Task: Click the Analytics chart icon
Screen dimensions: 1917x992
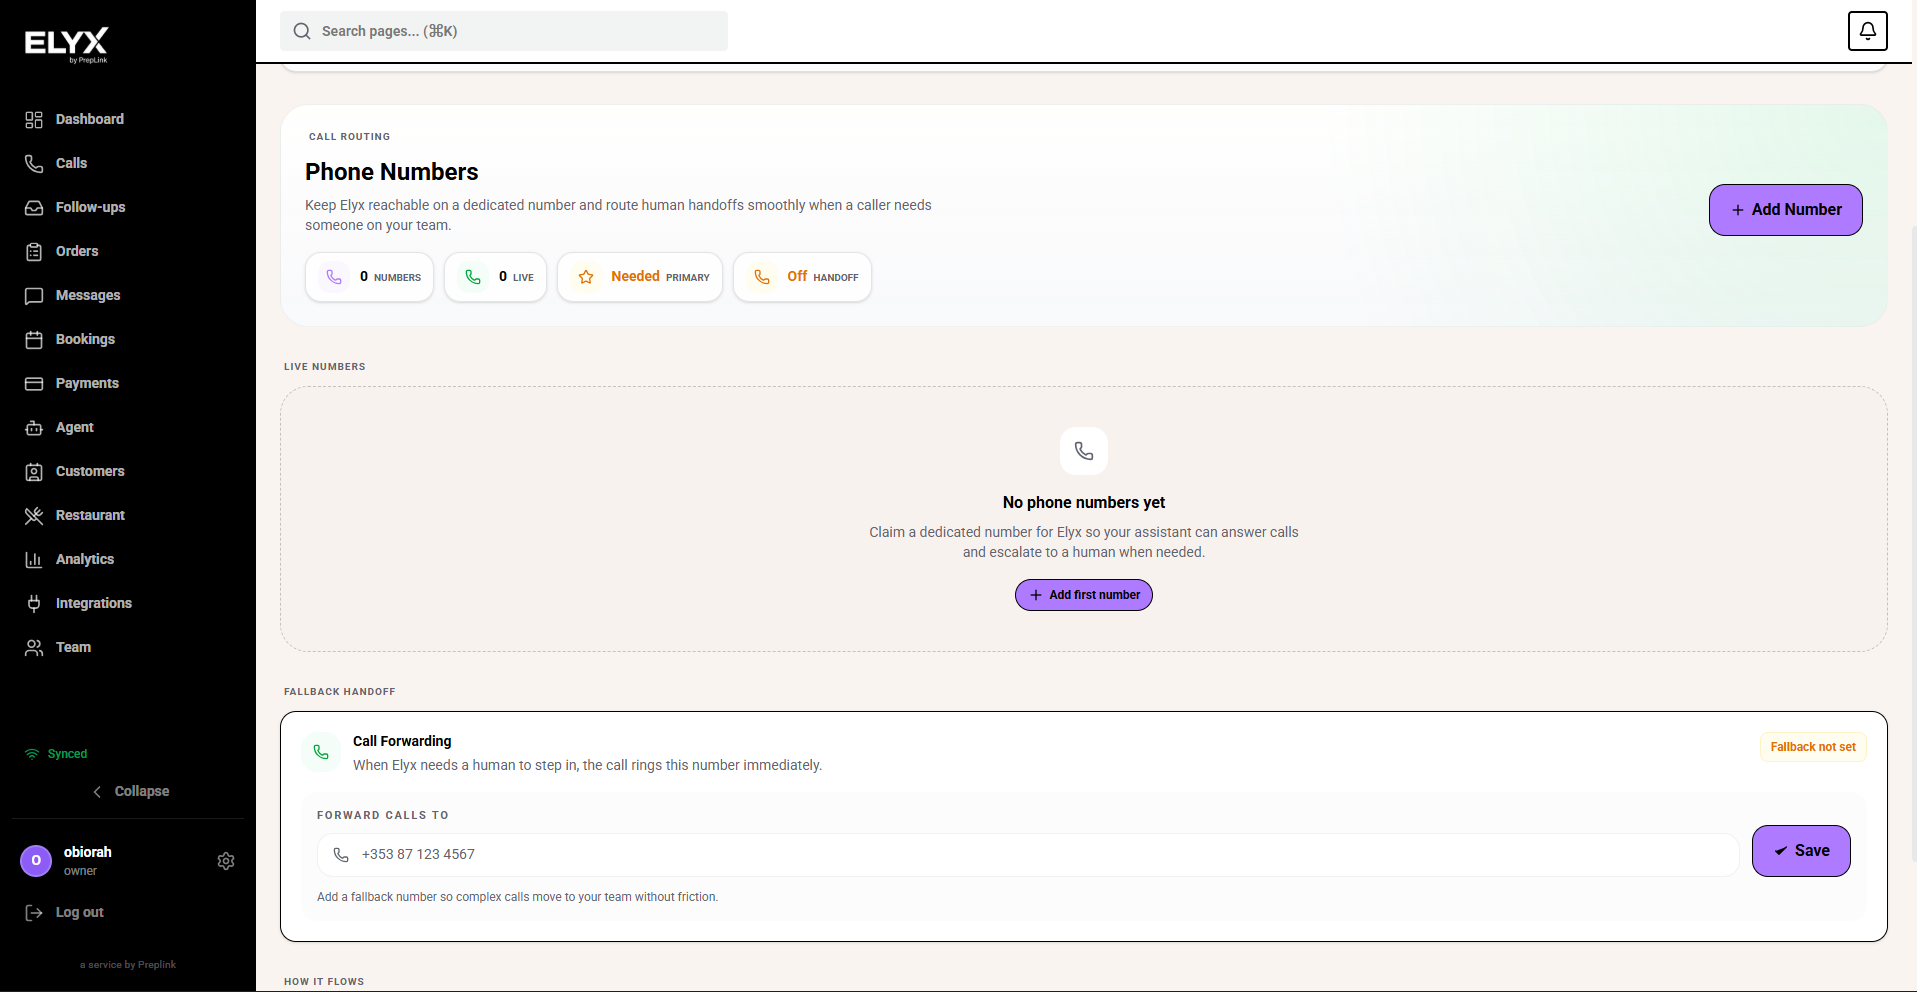Action: (x=34, y=560)
